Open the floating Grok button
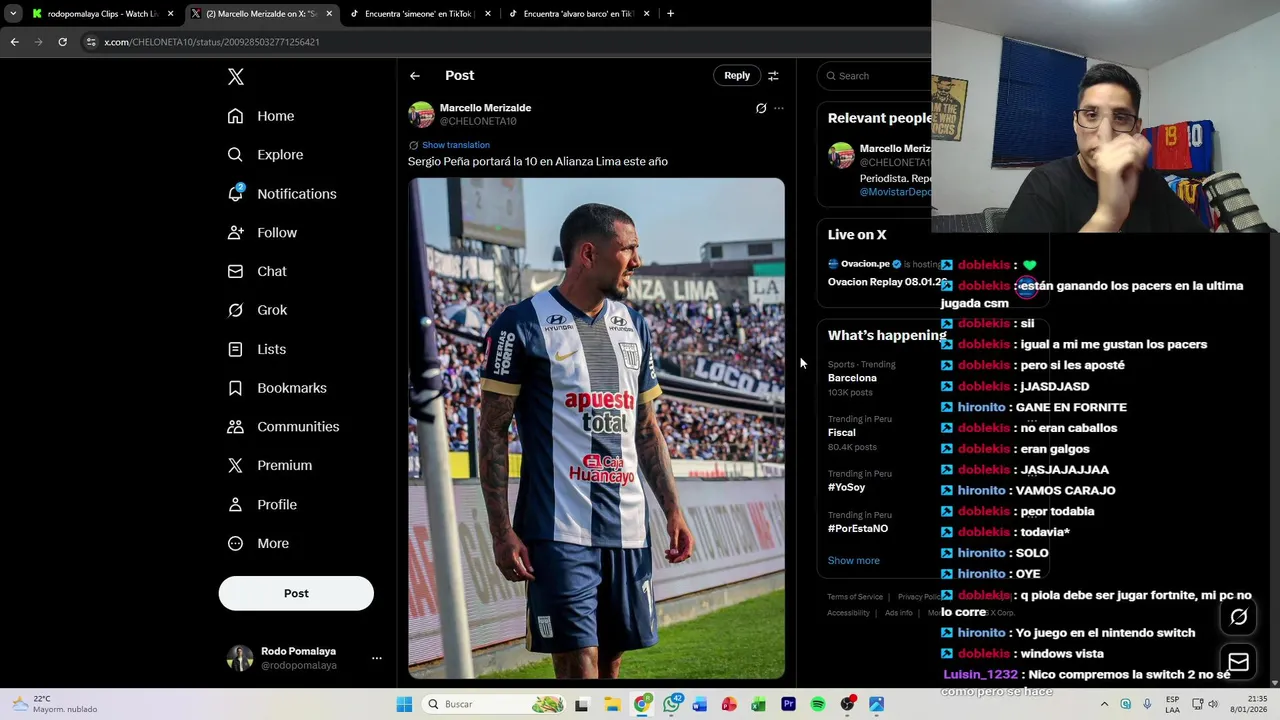 click(1238, 617)
